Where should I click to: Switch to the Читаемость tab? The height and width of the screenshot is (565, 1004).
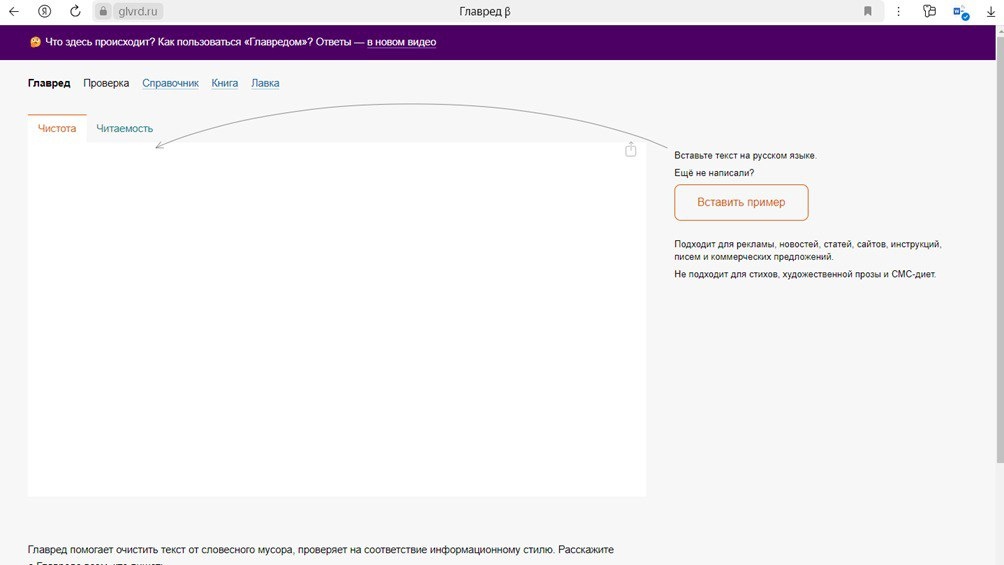(124, 128)
